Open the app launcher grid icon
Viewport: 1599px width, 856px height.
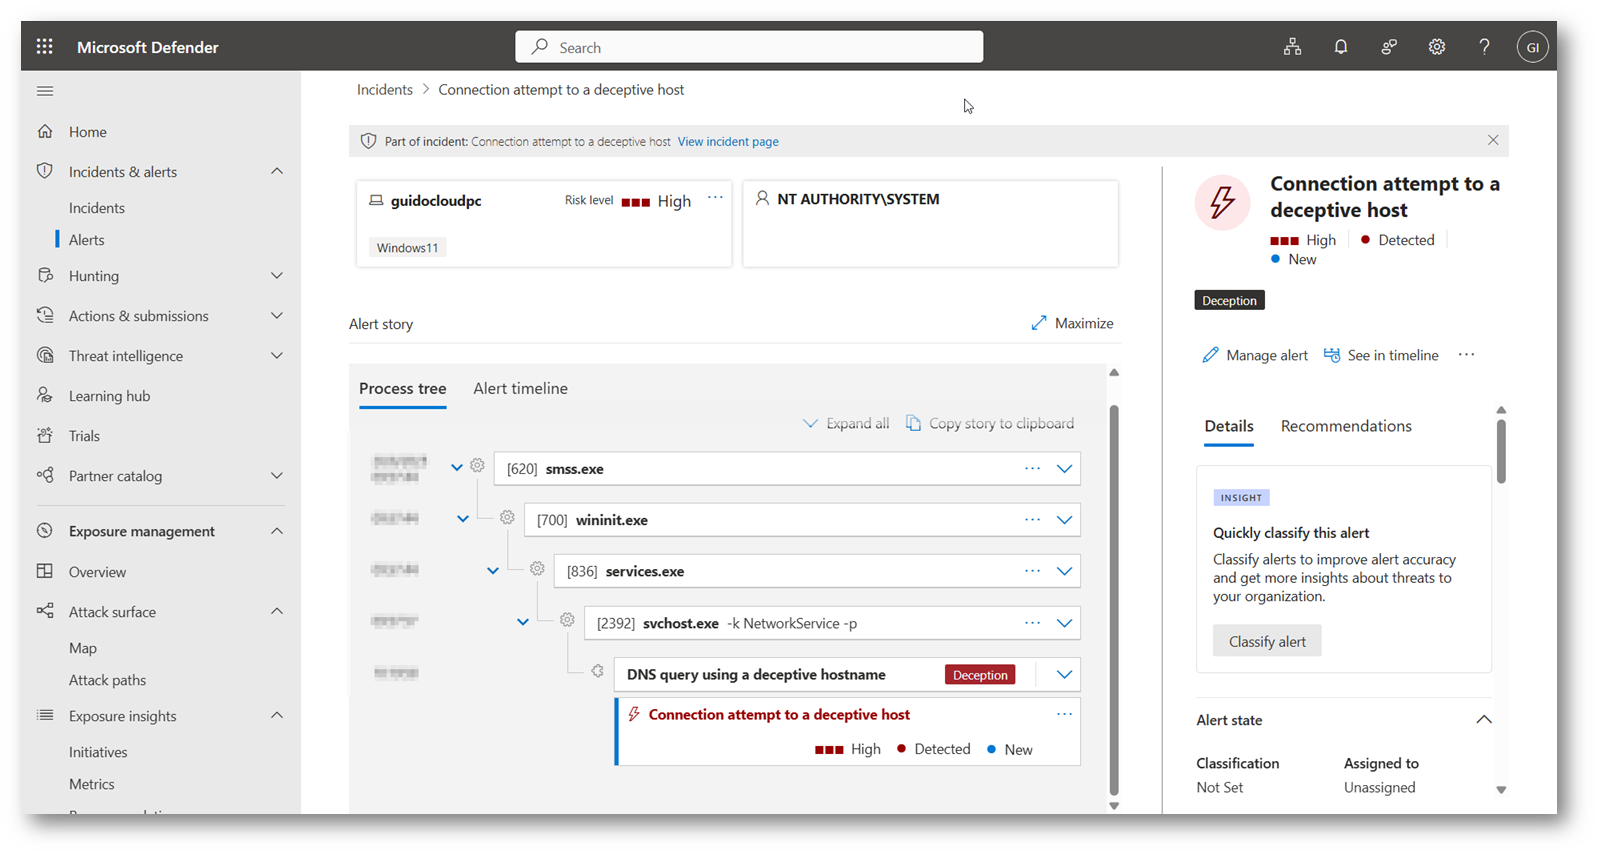coord(44,46)
